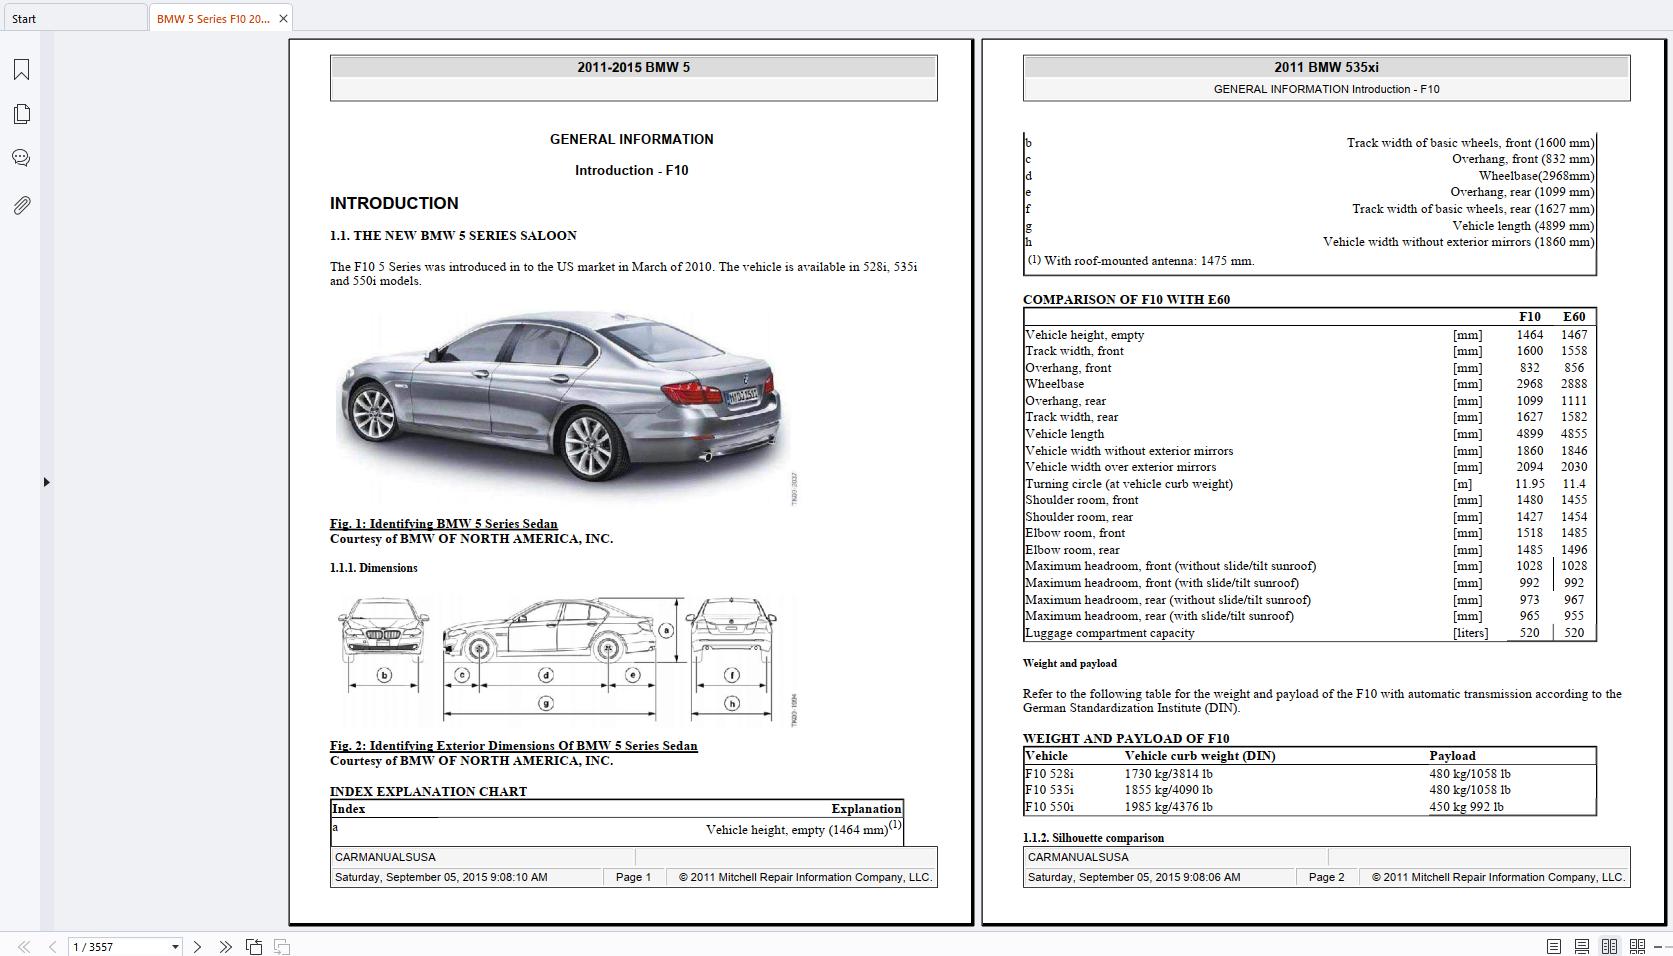Zoom out using the minus control
The width and height of the screenshot is (1673, 956).
1659,946
